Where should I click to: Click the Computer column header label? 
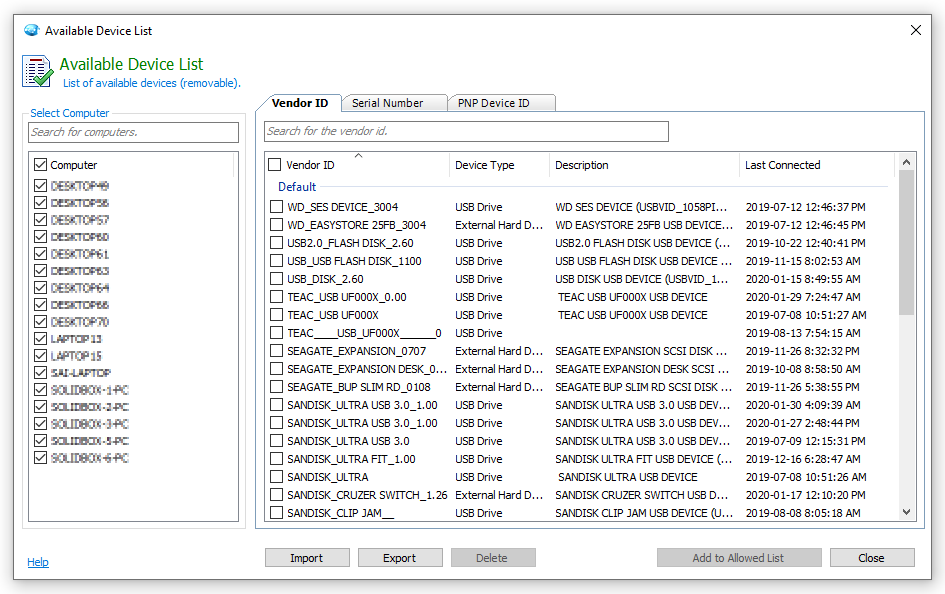point(74,164)
